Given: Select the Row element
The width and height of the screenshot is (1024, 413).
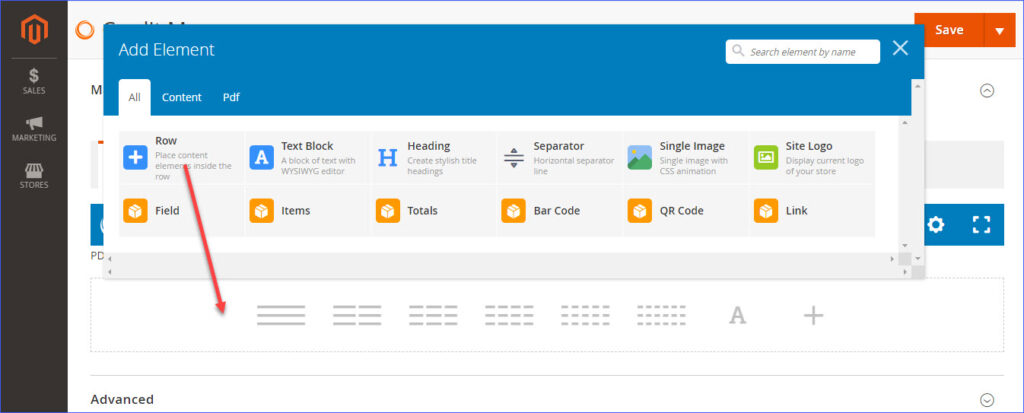Looking at the screenshot, I should (x=181, y=157).
